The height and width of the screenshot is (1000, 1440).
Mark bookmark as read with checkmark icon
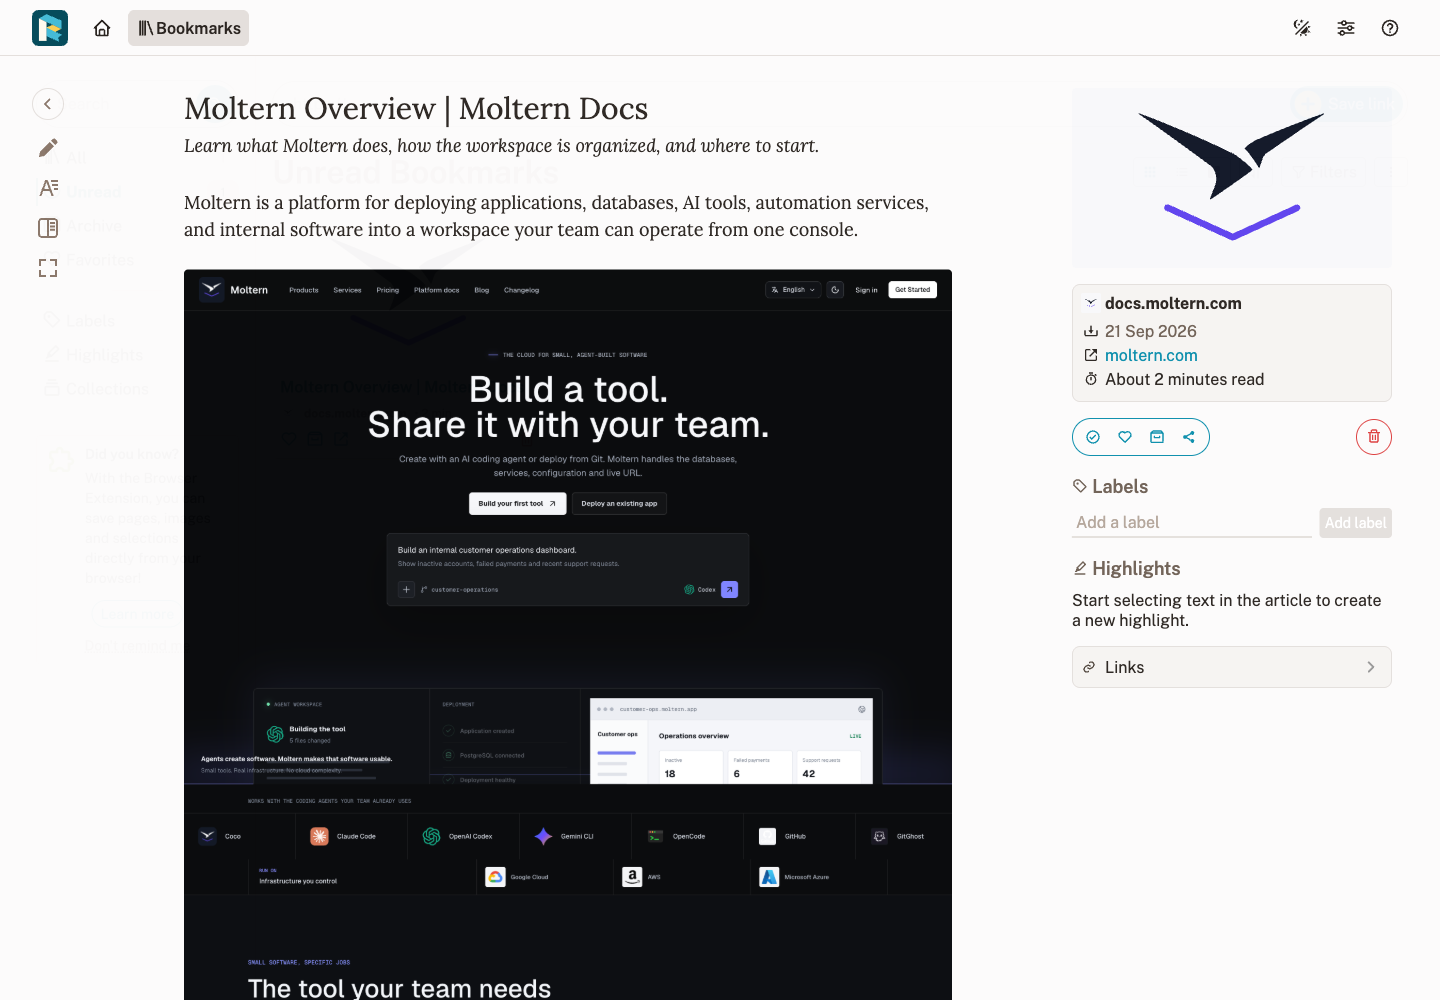tap(1093, 437)
